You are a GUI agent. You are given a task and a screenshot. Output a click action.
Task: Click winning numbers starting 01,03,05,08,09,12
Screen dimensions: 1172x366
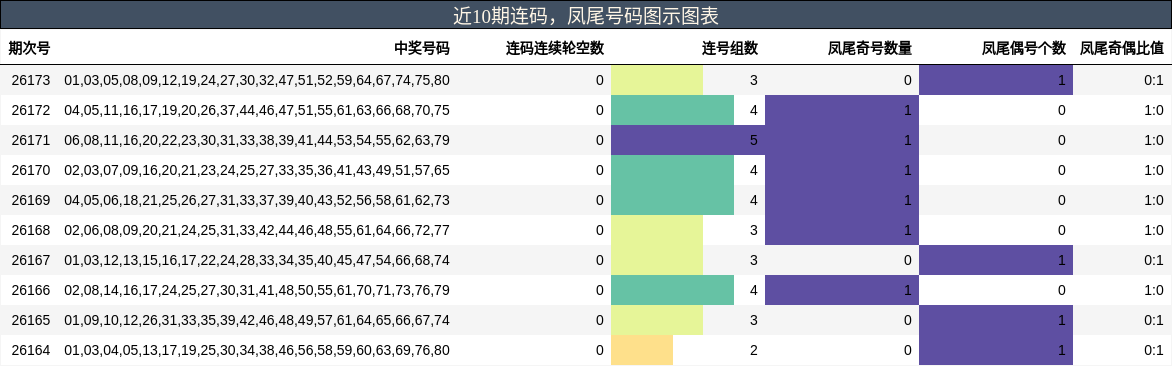(257, 80)
